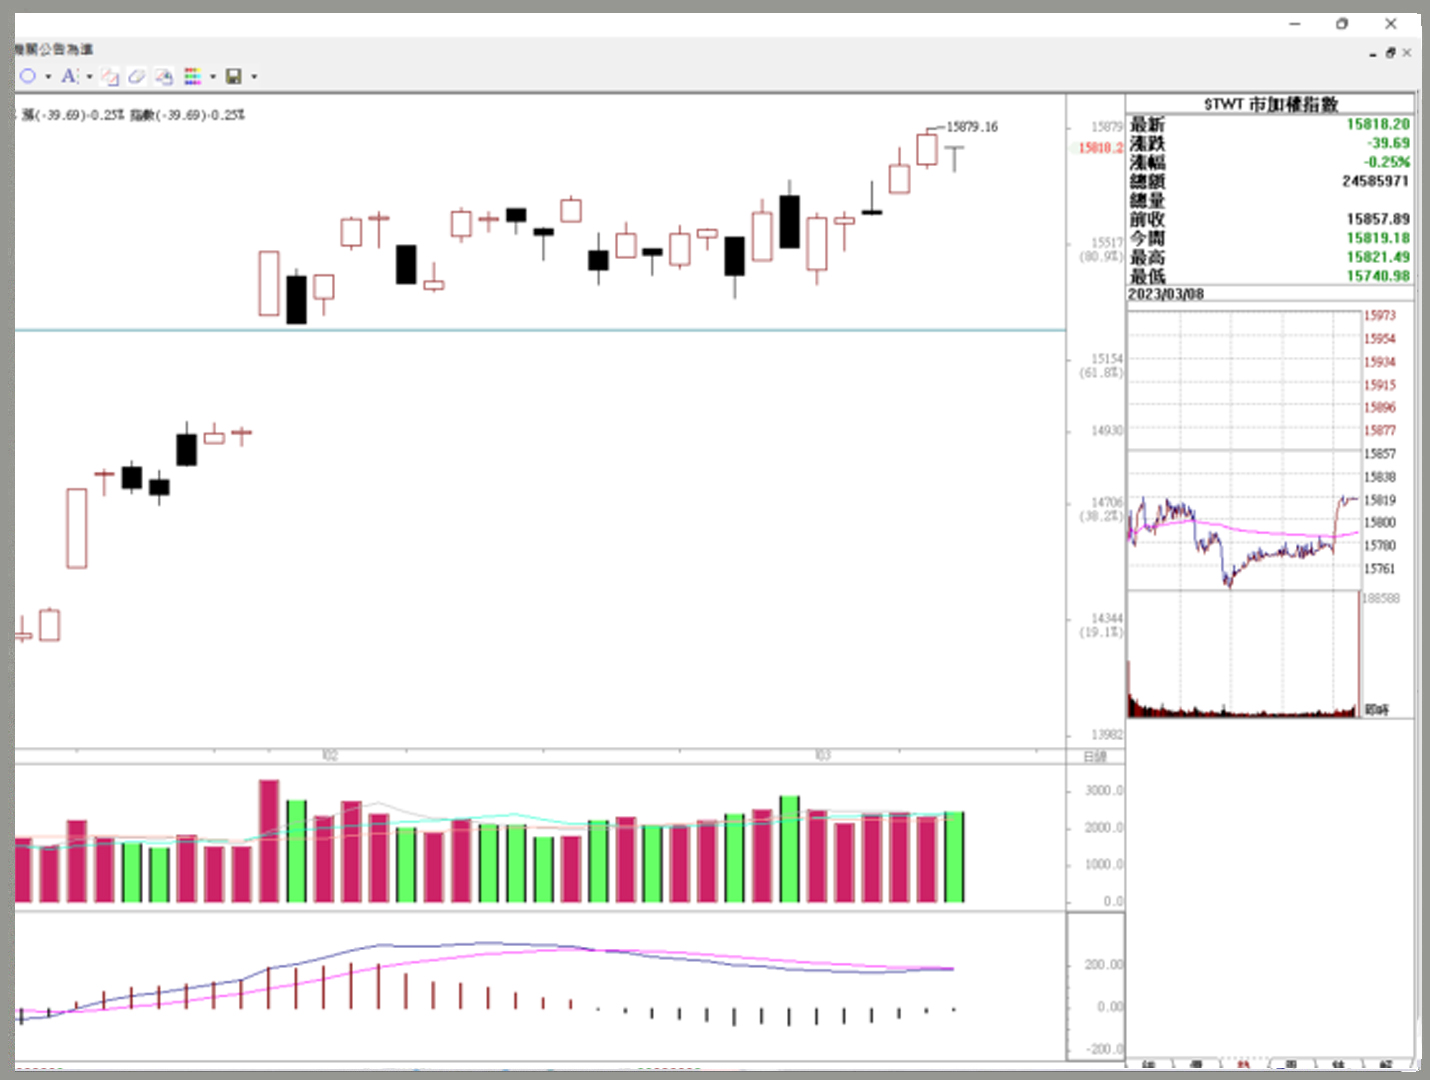Viewport: 1430px width, 1080px height.
Task: Open the ellipse shape dropdown arrow
Action: point(48,77)
